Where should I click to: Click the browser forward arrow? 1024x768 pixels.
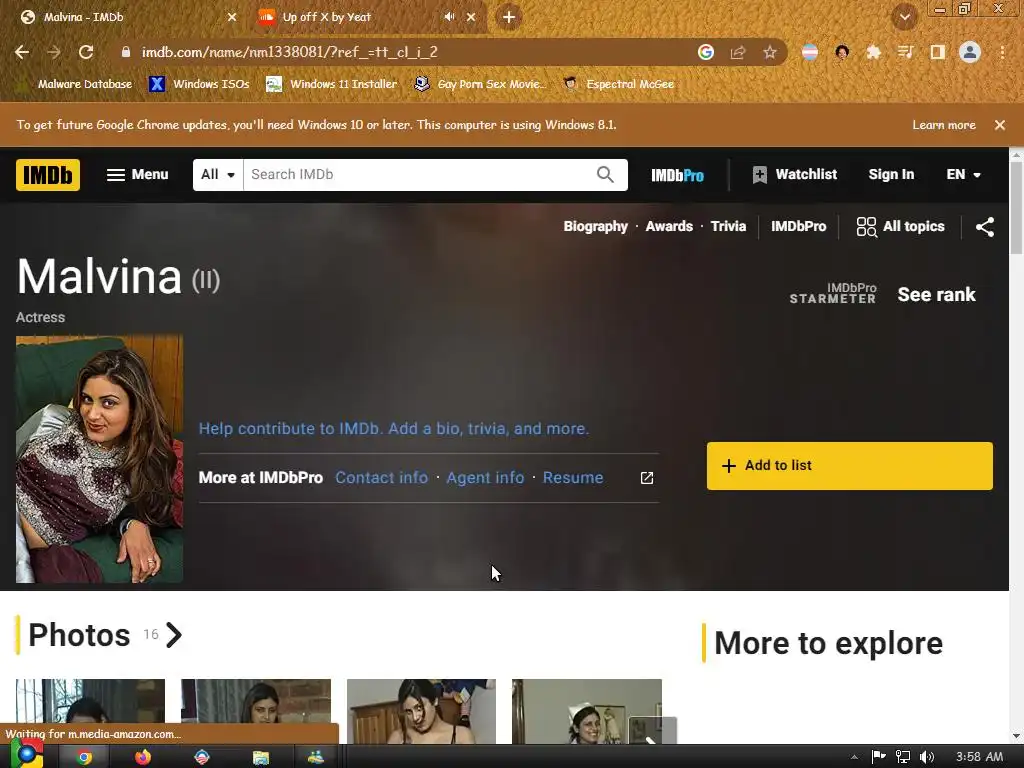pos(54,52)
